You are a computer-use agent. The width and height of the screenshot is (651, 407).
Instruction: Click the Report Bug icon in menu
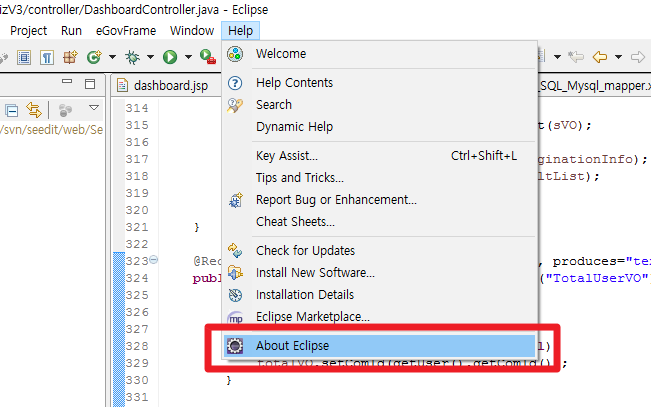pyautogui.click(x=235, y=200)
